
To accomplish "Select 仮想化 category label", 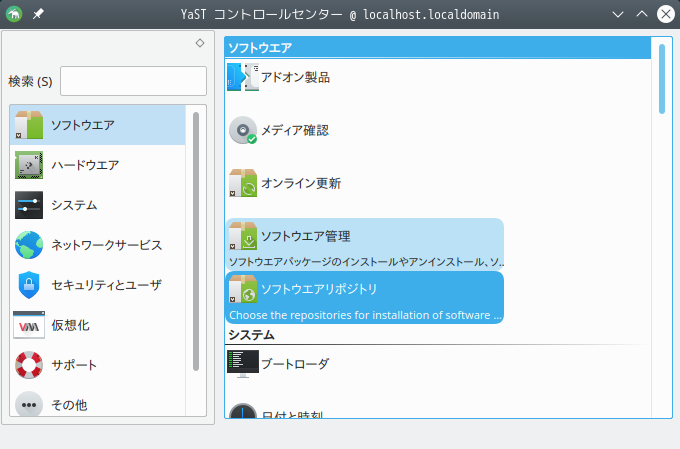I will coord(70,325).
